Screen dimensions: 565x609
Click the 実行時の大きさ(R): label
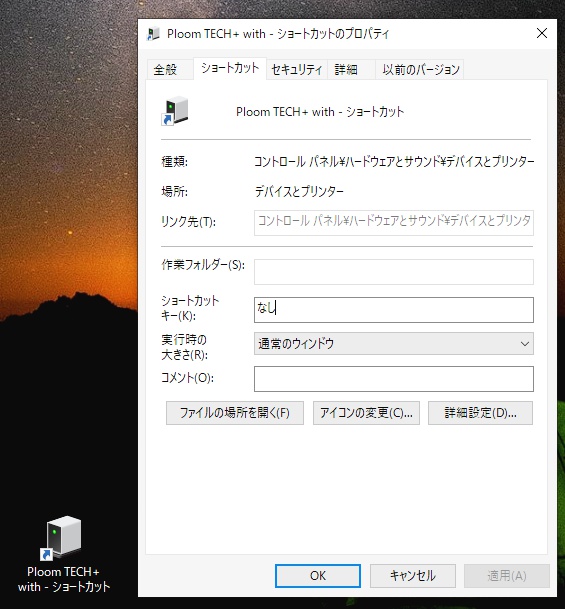184,347
